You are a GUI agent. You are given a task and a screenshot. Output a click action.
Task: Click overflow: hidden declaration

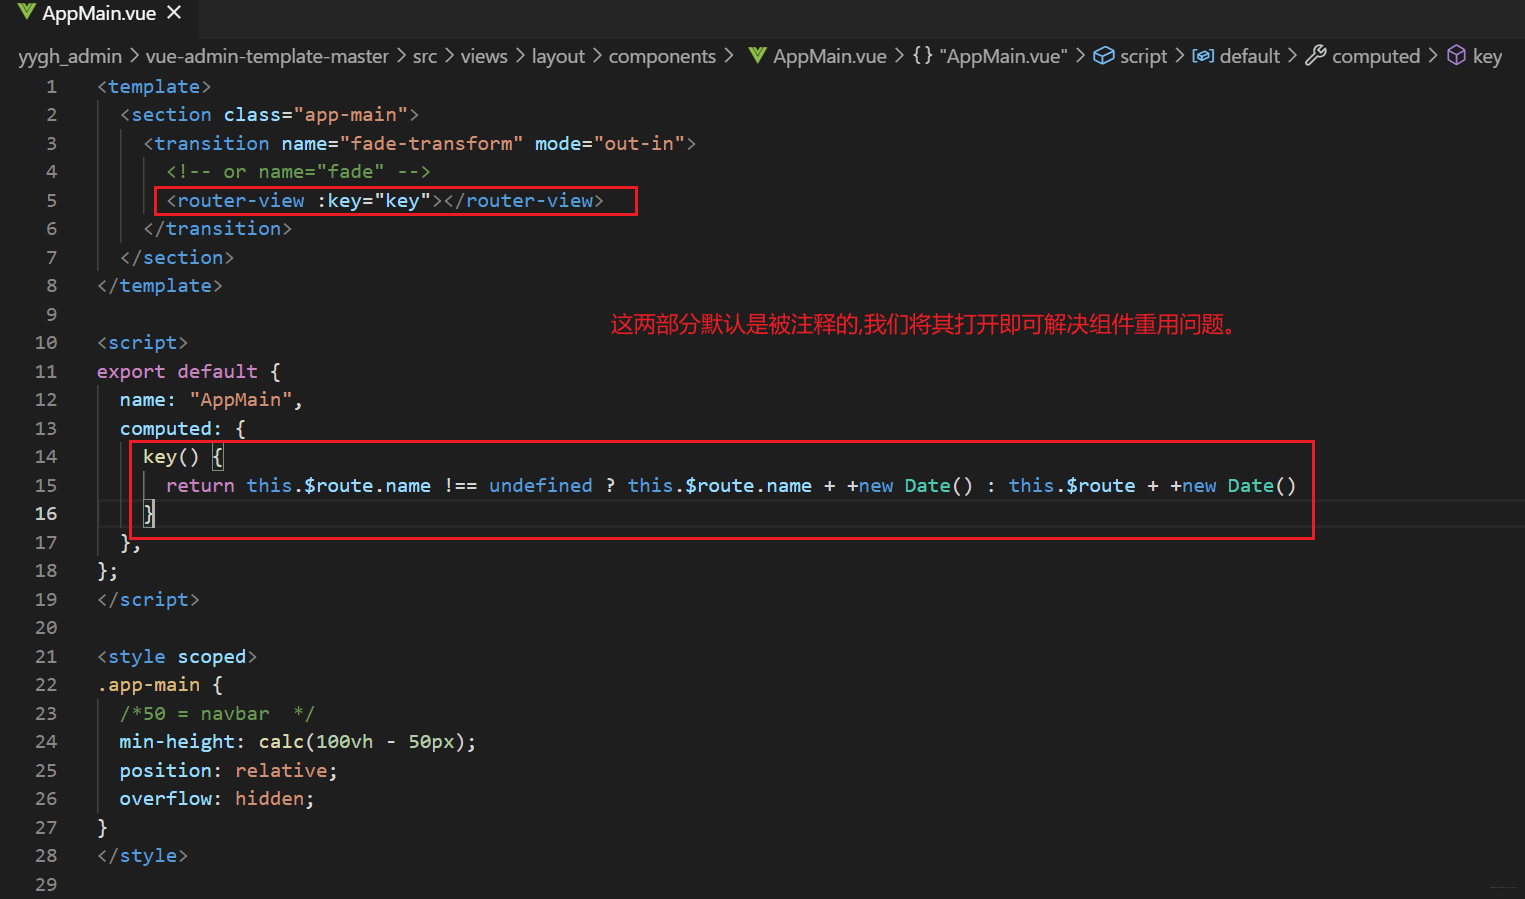pos(217,799)
